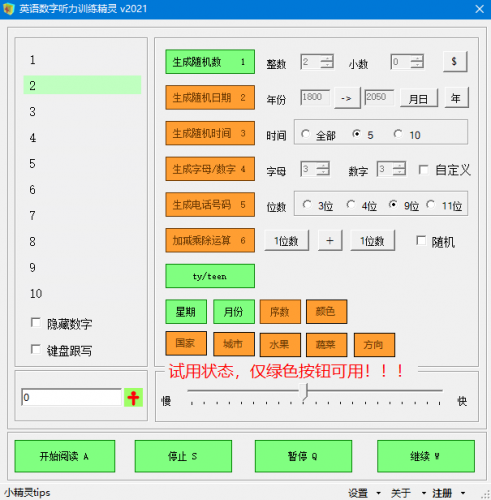Click the 整数 integer spinner arrows
This screenshot has height=500, width=491.
point(327,62)
